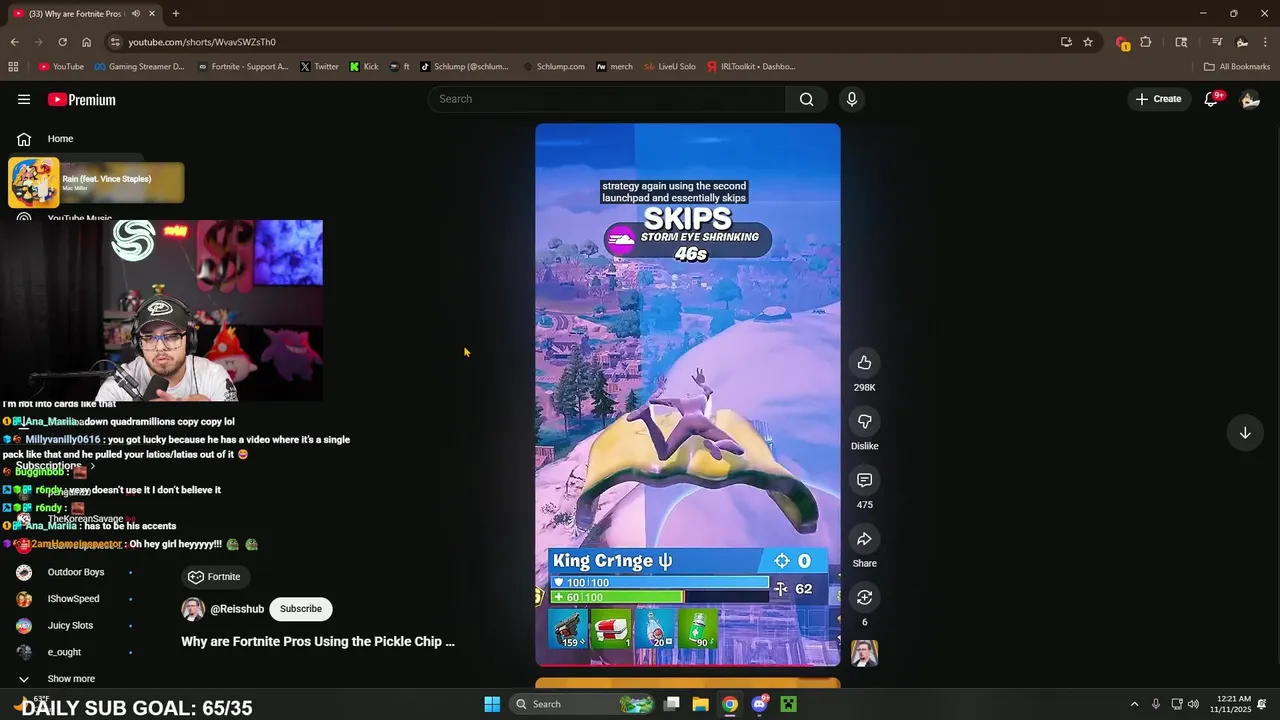Open the channel sound thumbnail below Remix

click(865, 653)
